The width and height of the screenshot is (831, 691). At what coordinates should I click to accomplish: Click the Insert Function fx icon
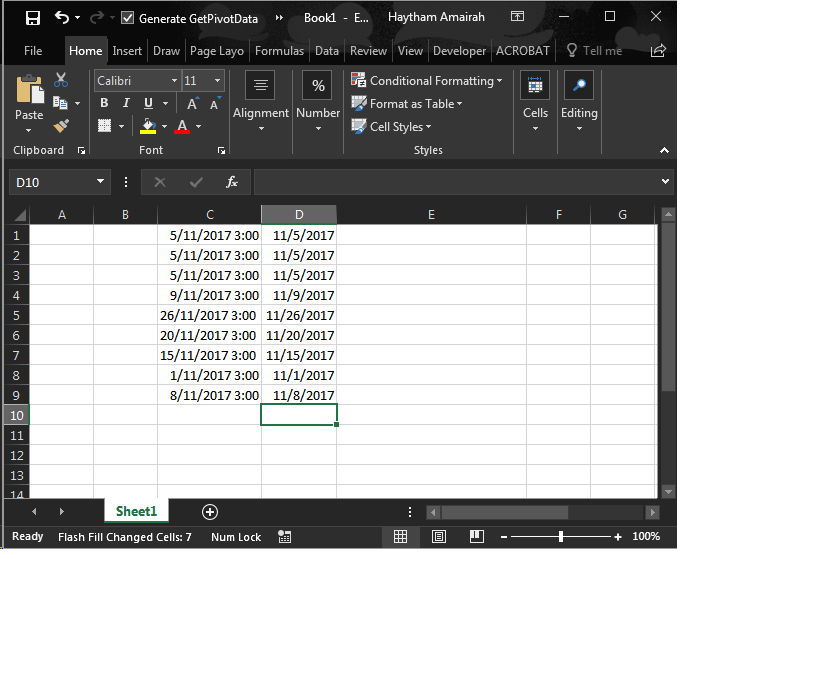(232, 182)
